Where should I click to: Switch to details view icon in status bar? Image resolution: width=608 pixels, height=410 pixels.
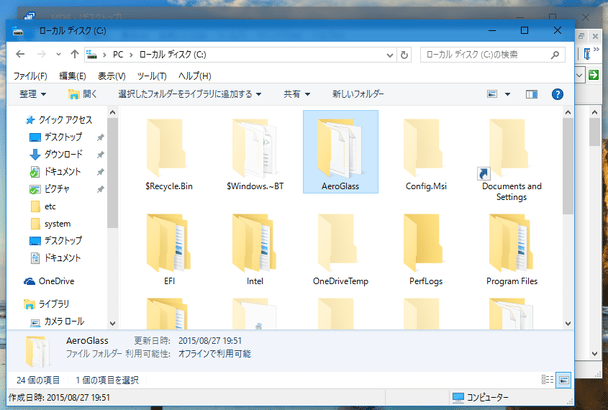[547, 380]
